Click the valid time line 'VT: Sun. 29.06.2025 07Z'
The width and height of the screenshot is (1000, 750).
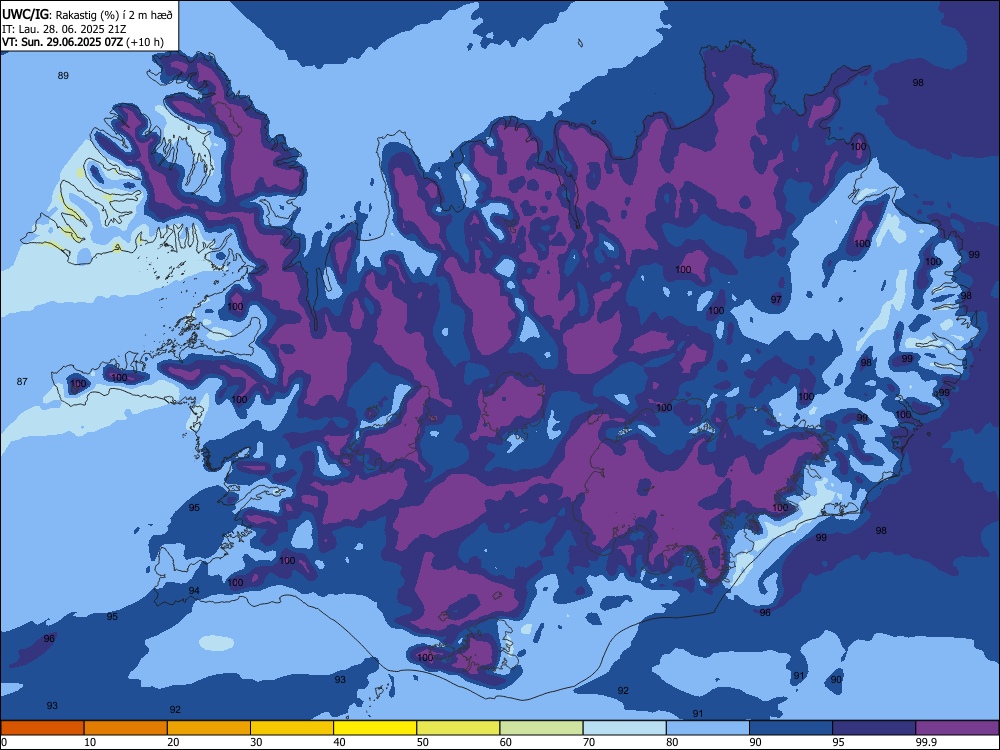(x=62, y=42)
